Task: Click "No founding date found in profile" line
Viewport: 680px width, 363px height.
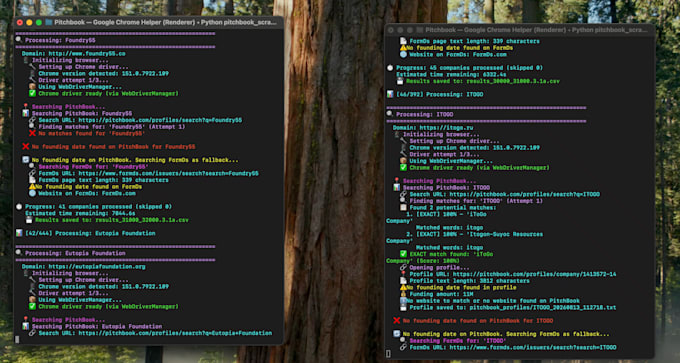Action: tap(461, 288)
